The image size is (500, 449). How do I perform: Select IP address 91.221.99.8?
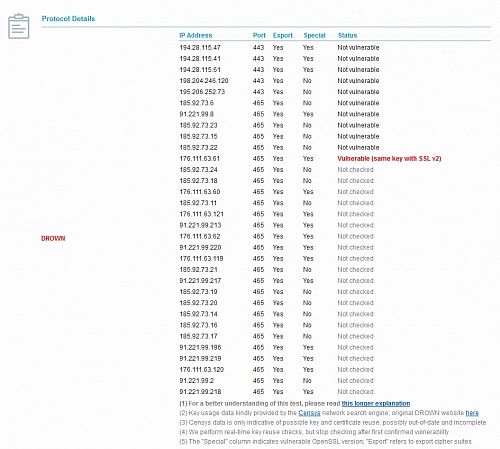[196, 114]
